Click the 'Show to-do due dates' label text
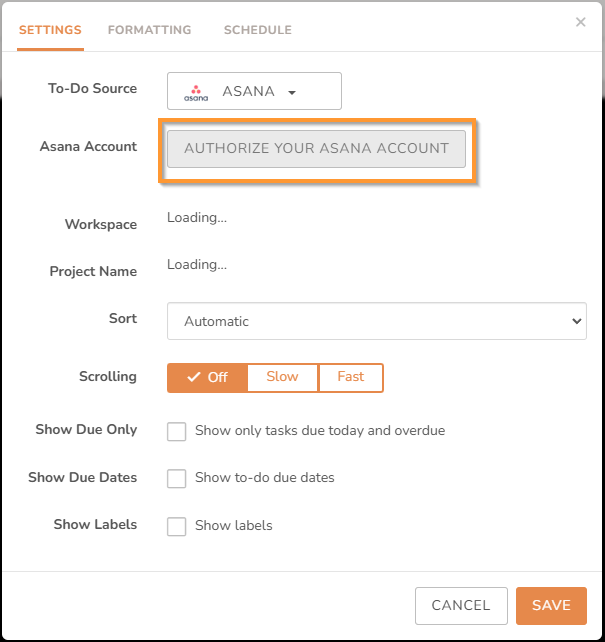The image size is (605, 642). (x=265, y=478)
